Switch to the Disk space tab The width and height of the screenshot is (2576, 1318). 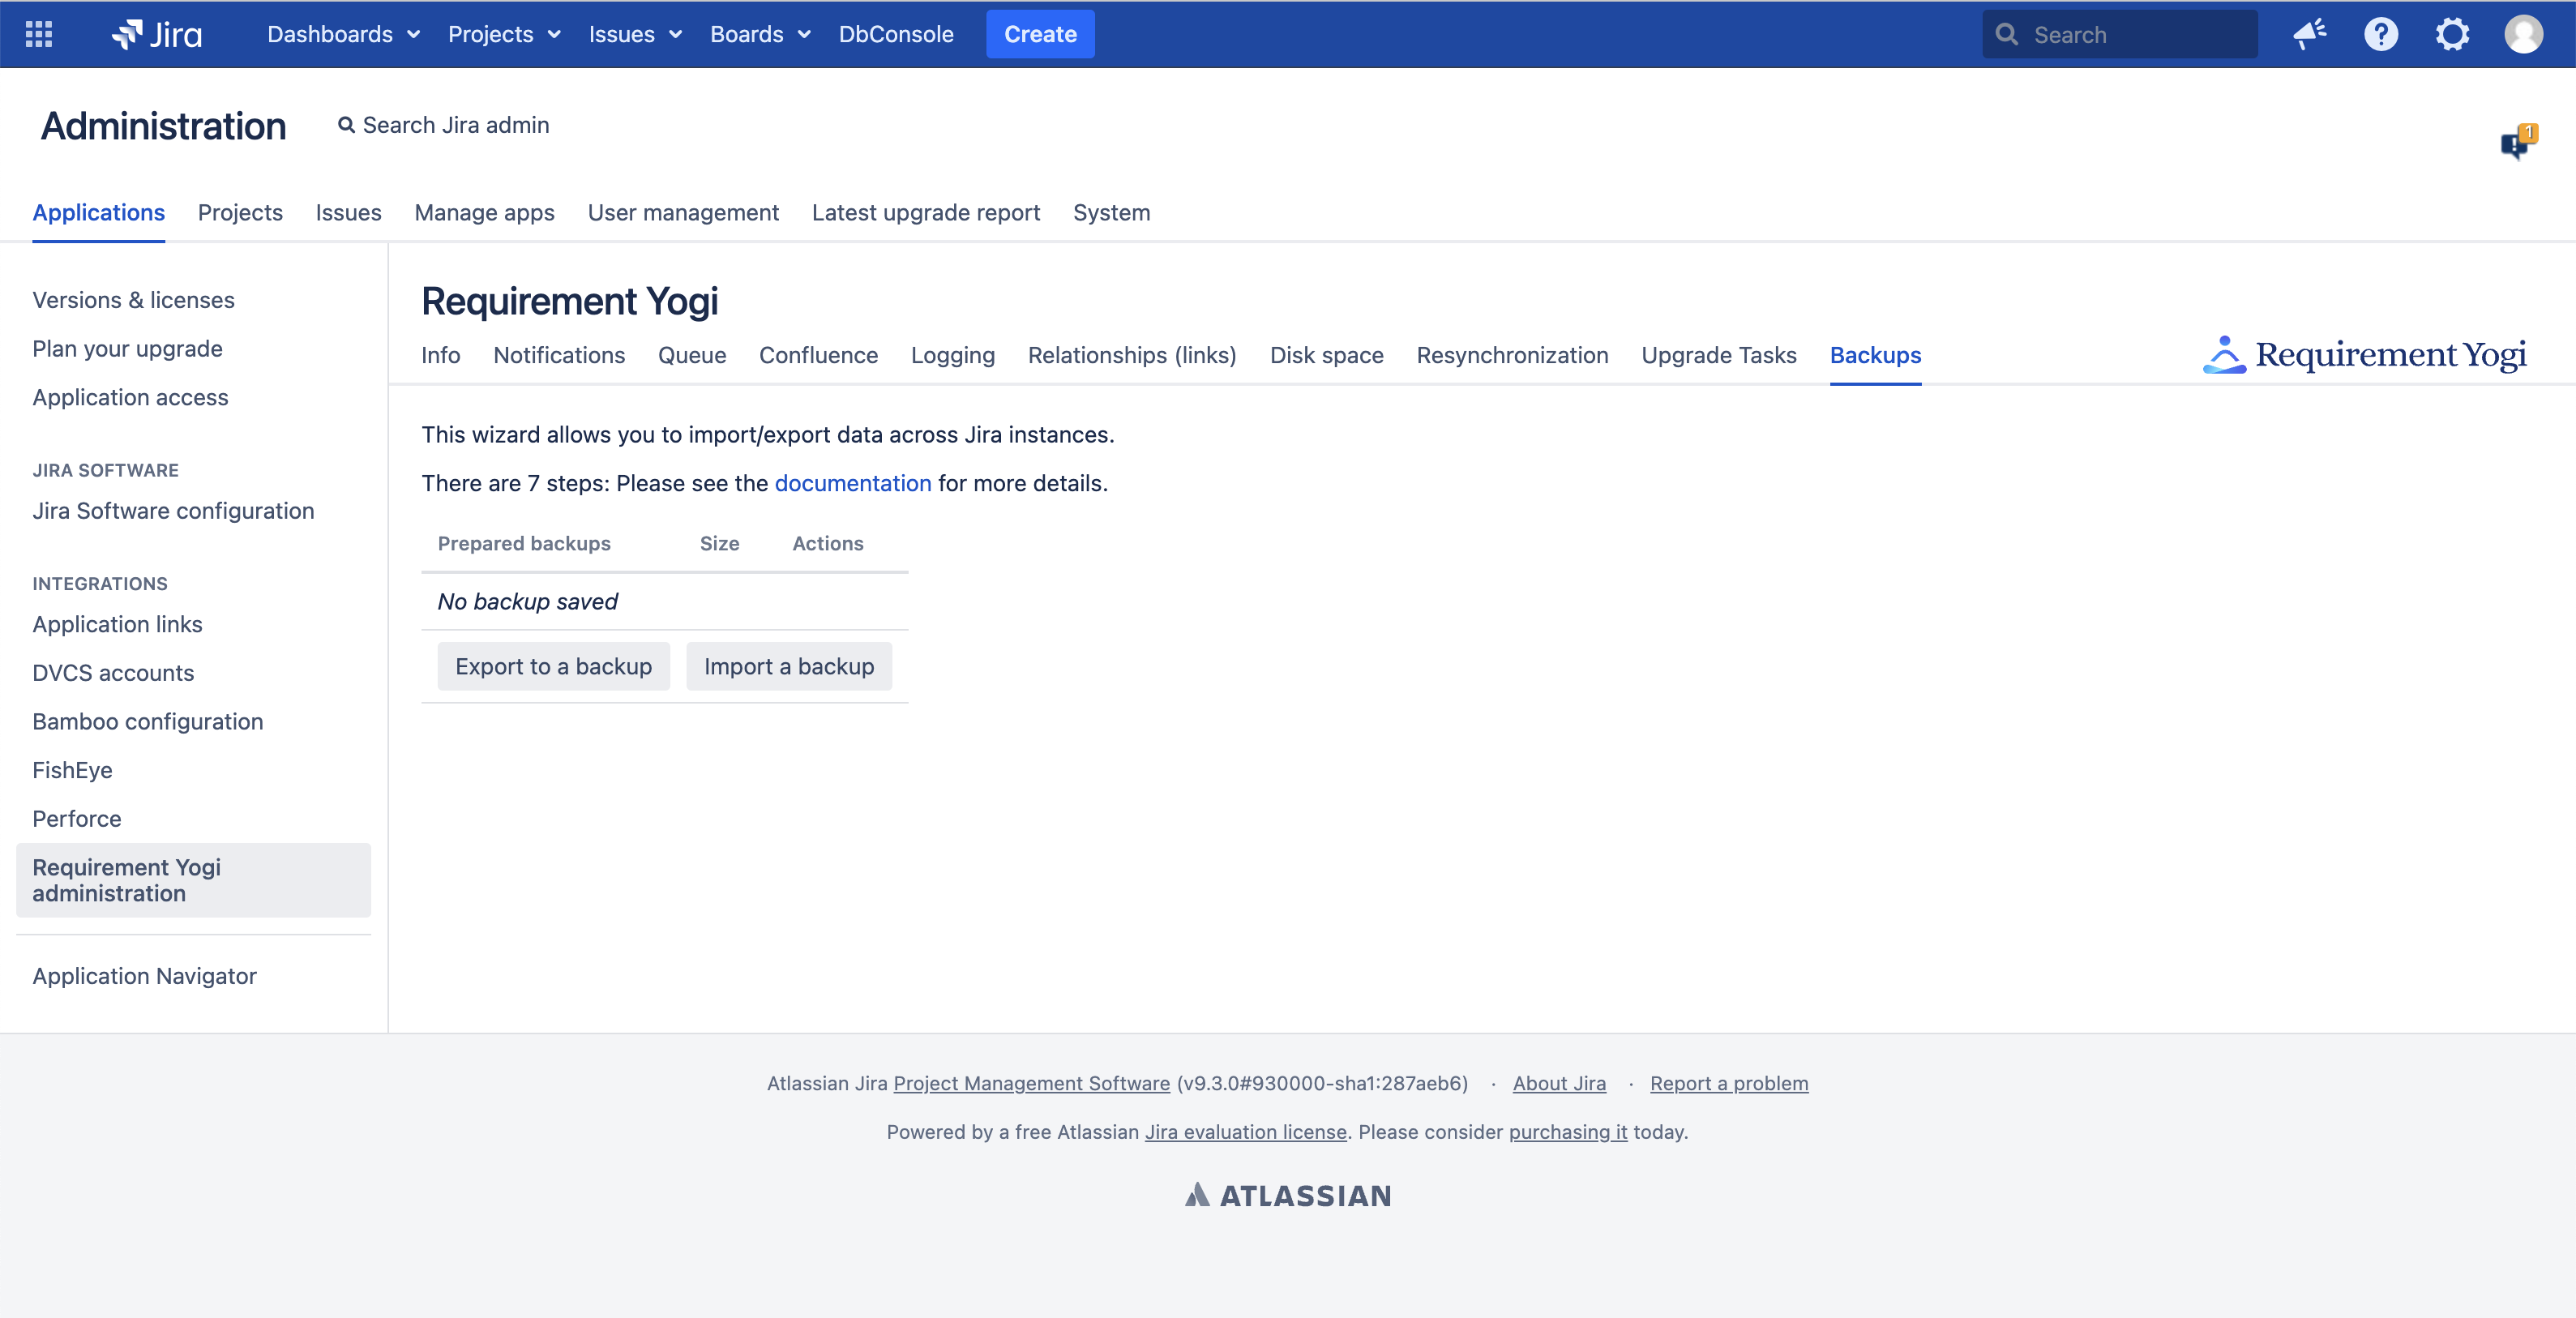[1326, 355]
